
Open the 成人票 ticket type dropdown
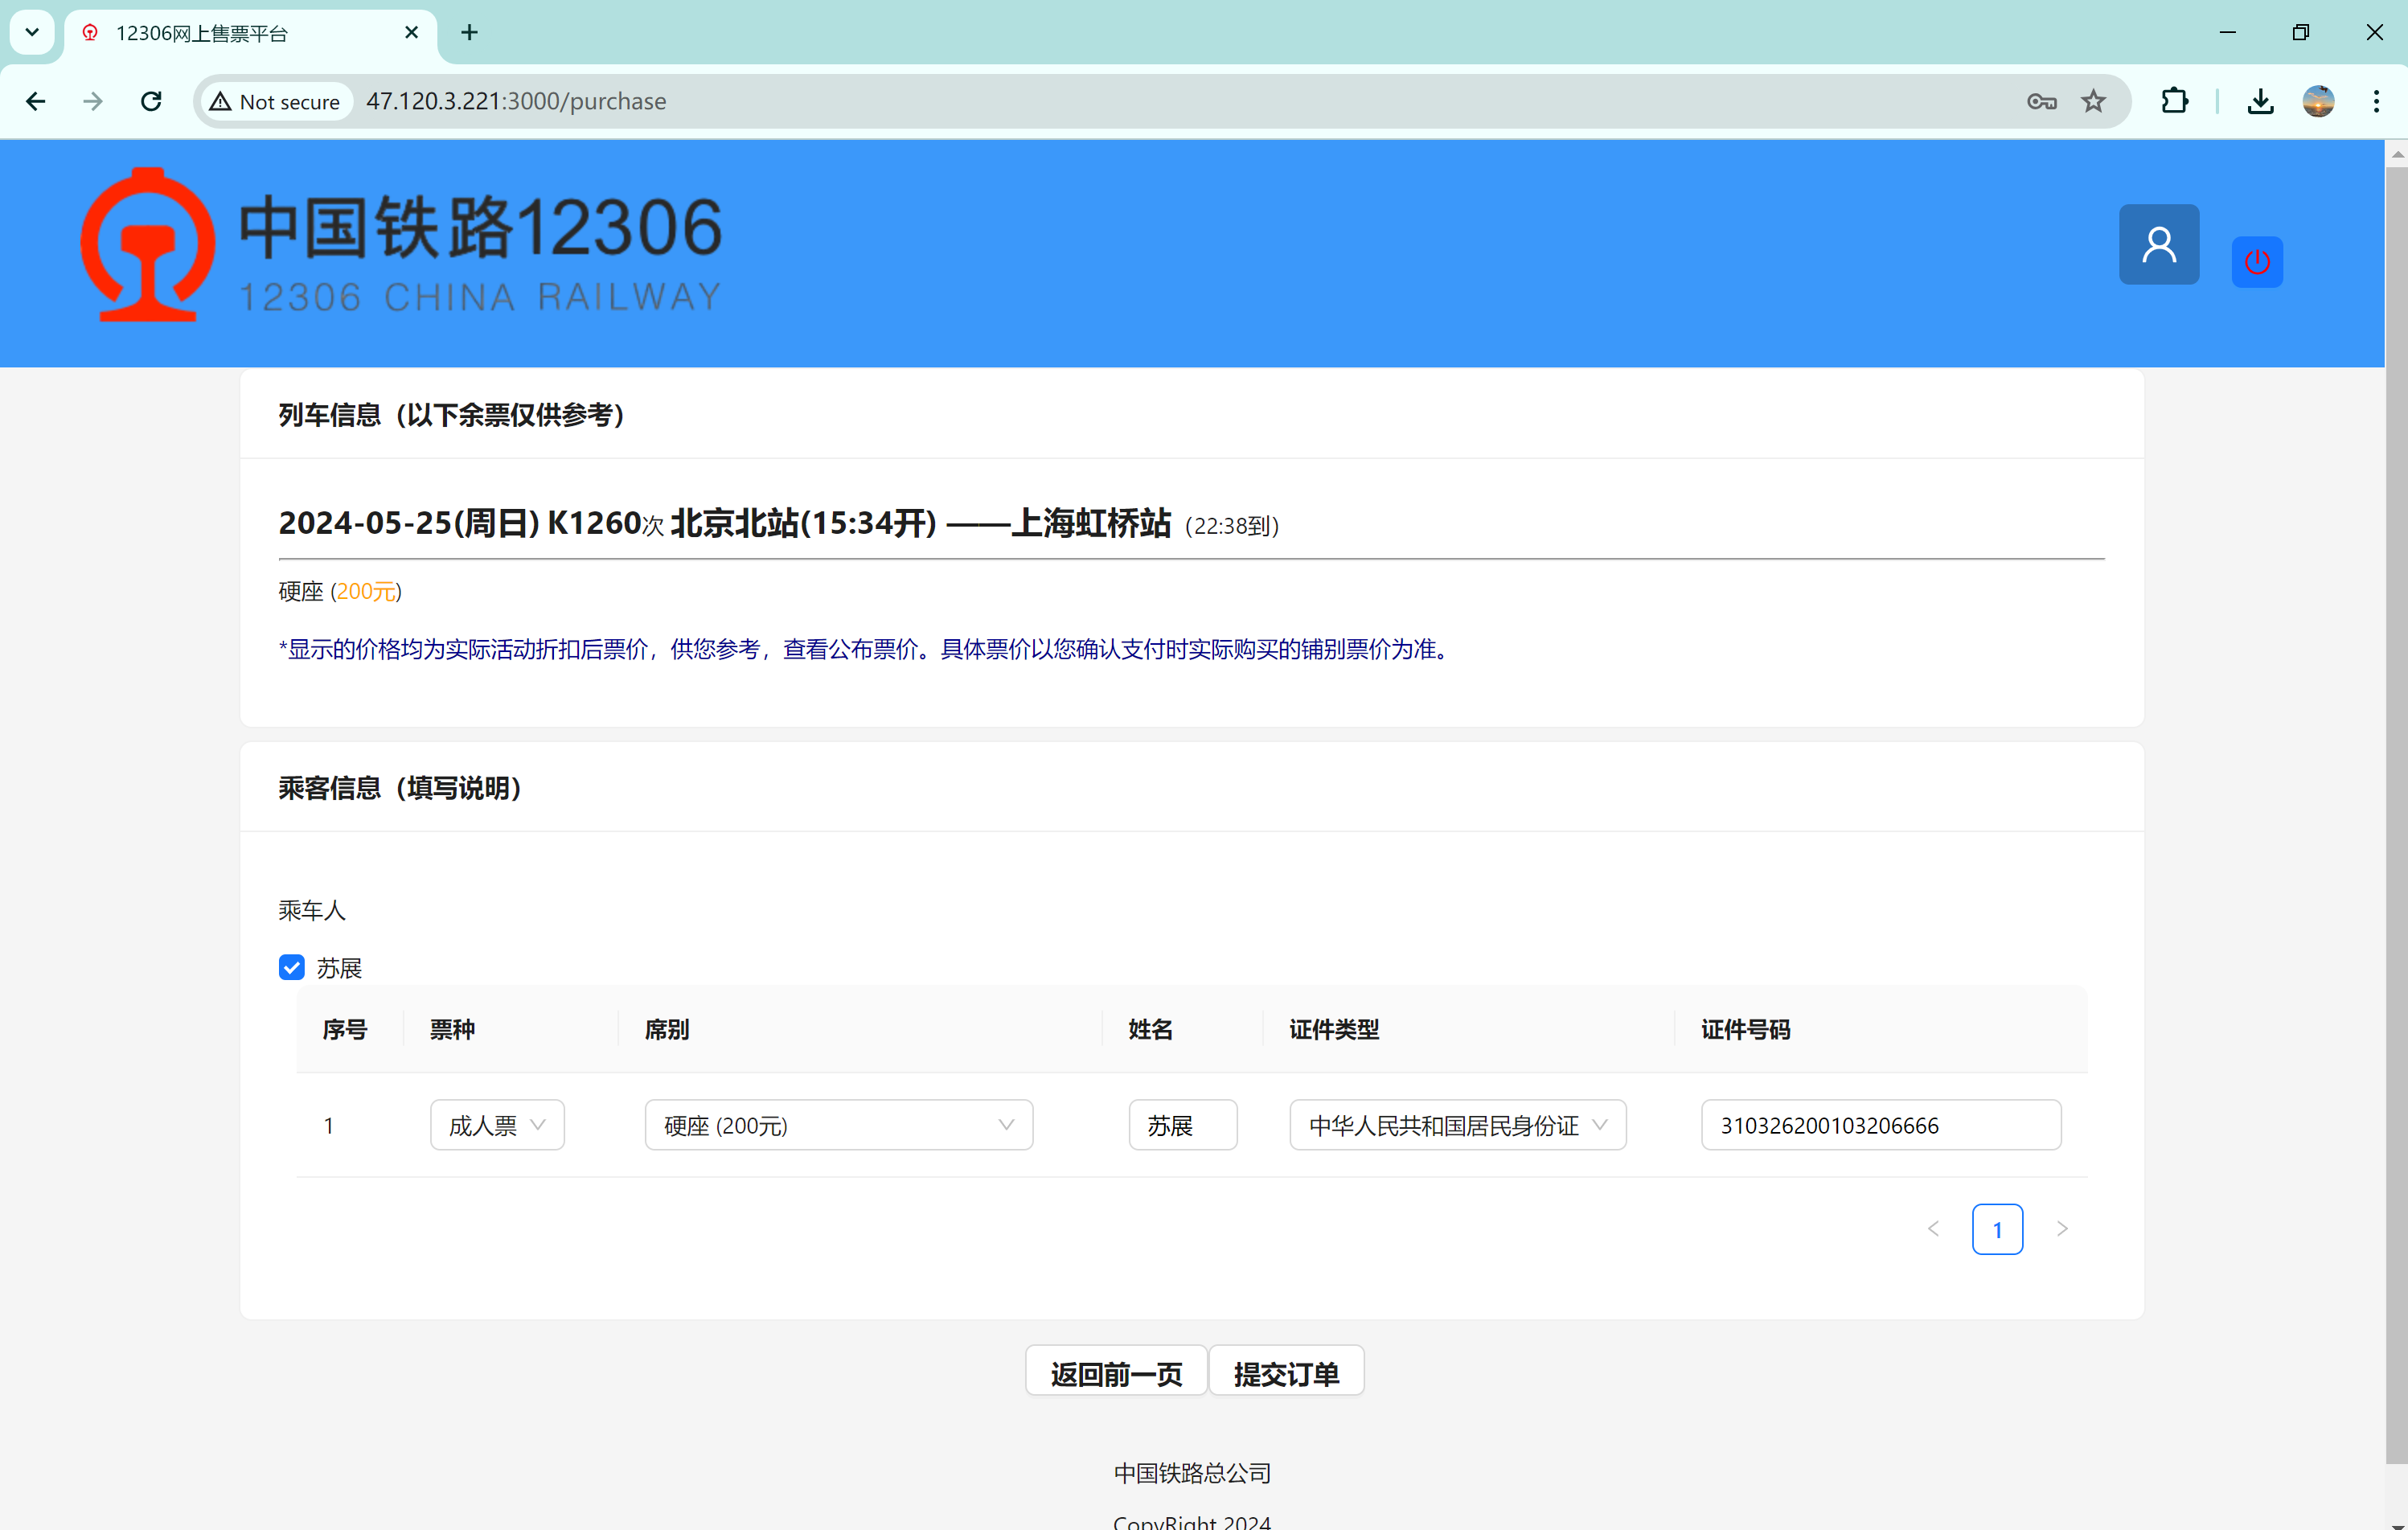497,1125
